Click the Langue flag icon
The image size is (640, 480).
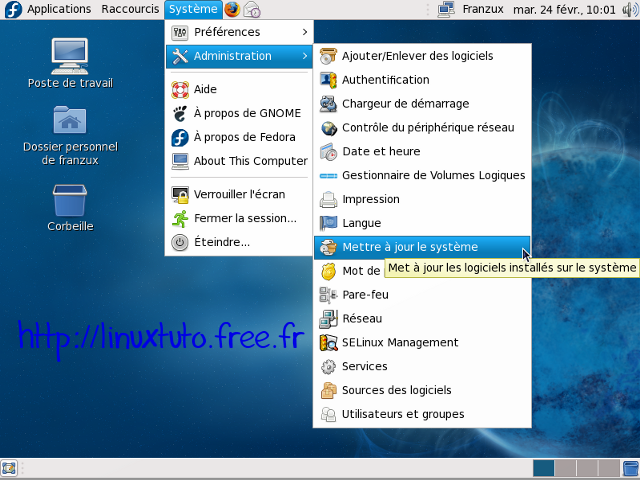point(328,223)
